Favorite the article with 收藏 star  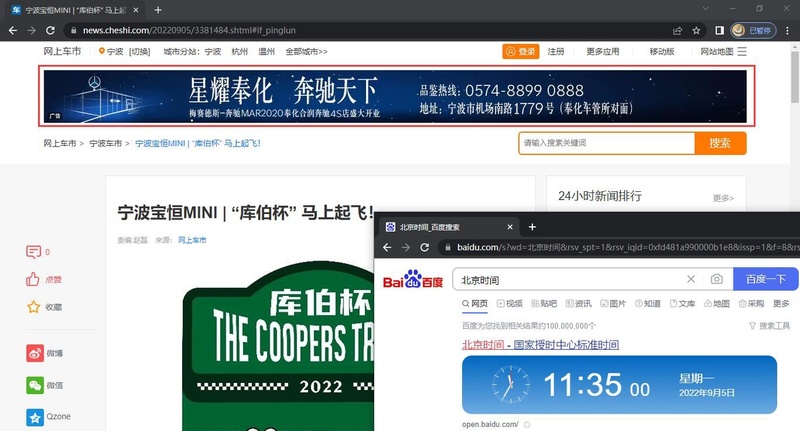click(34, 307)
